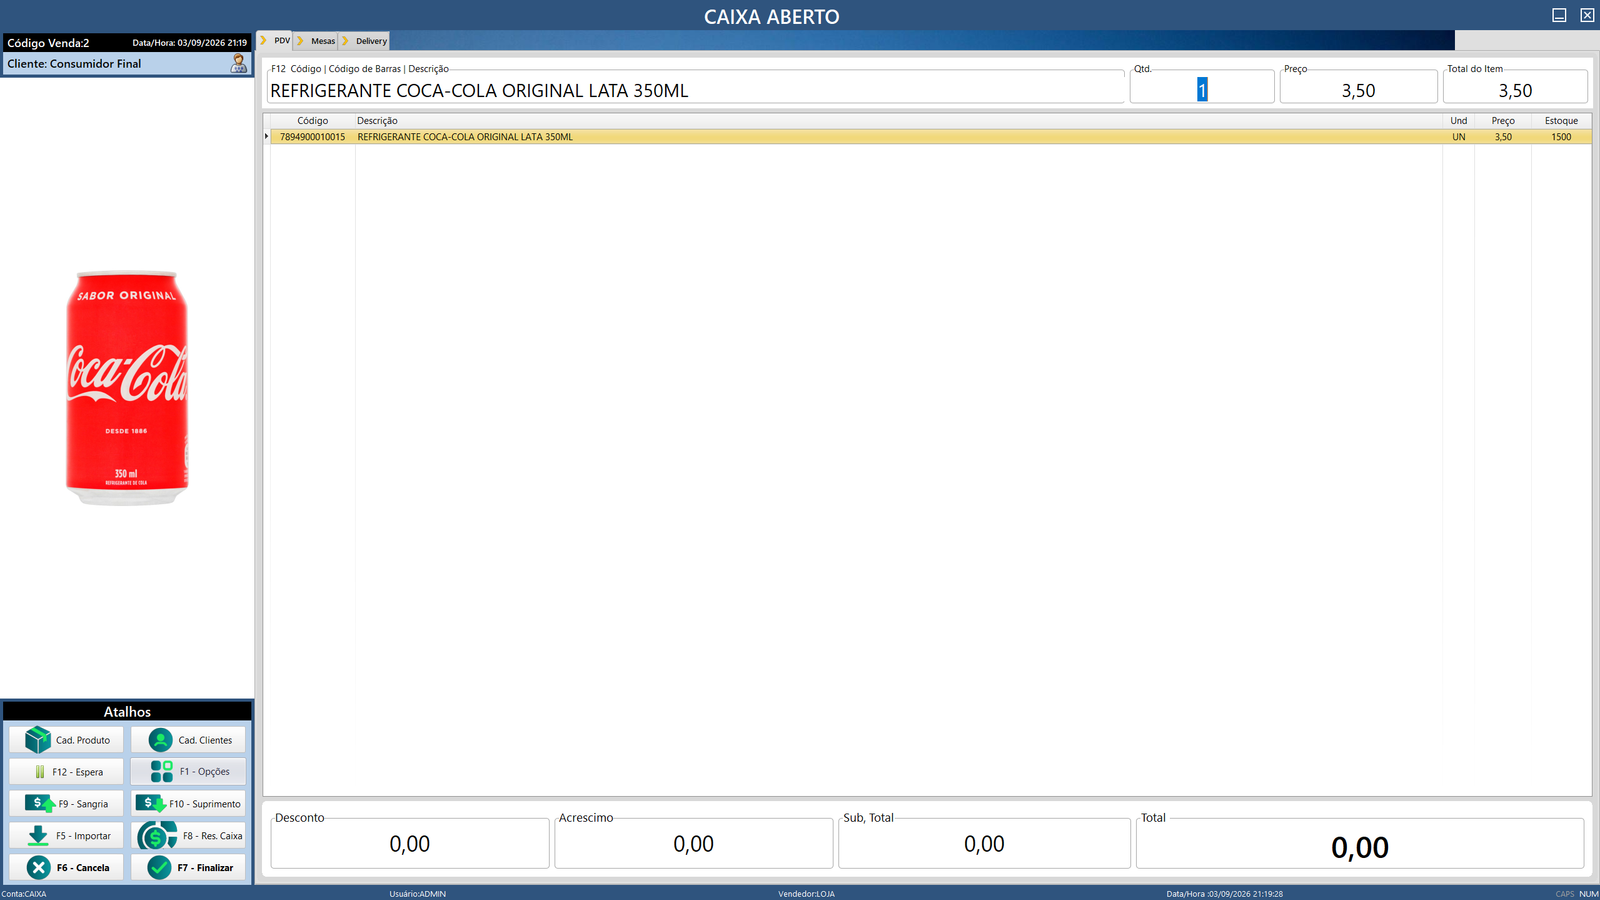Image resolution: width=1600 pixels, height=900 pixels.
Task: Focus the Qtd. quantity field
Action: 1202,90
